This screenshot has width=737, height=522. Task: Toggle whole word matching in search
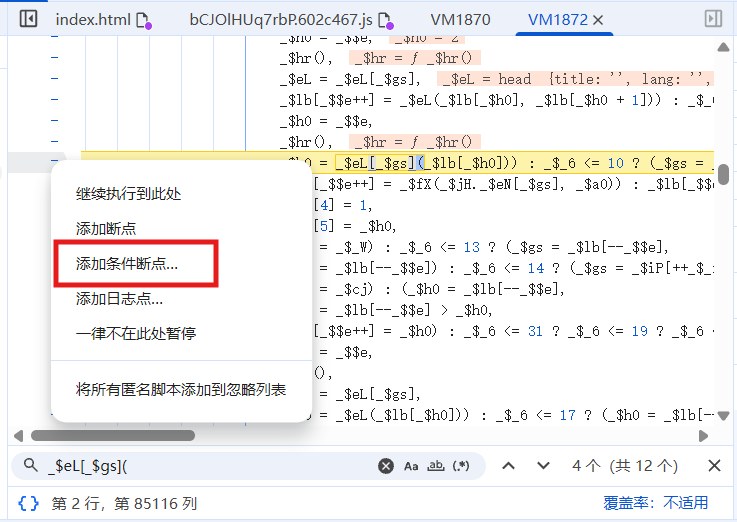coord(436,466)
